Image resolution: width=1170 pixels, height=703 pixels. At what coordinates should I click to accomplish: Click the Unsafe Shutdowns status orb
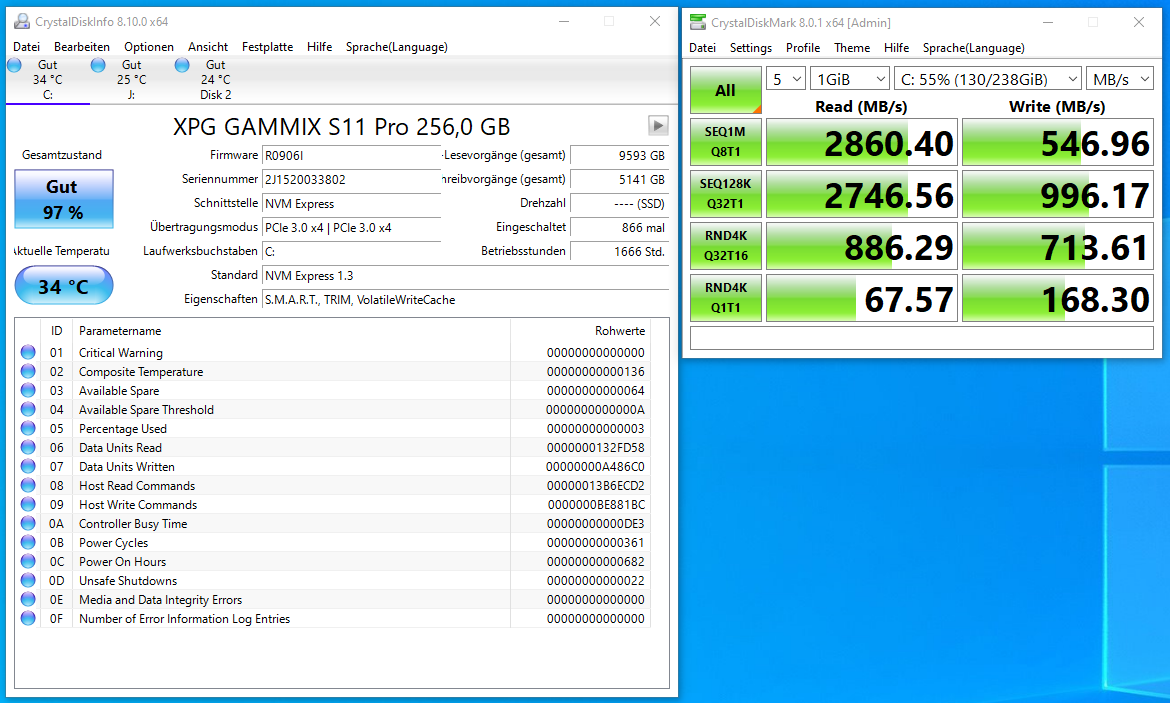click(x=28, y=581)
